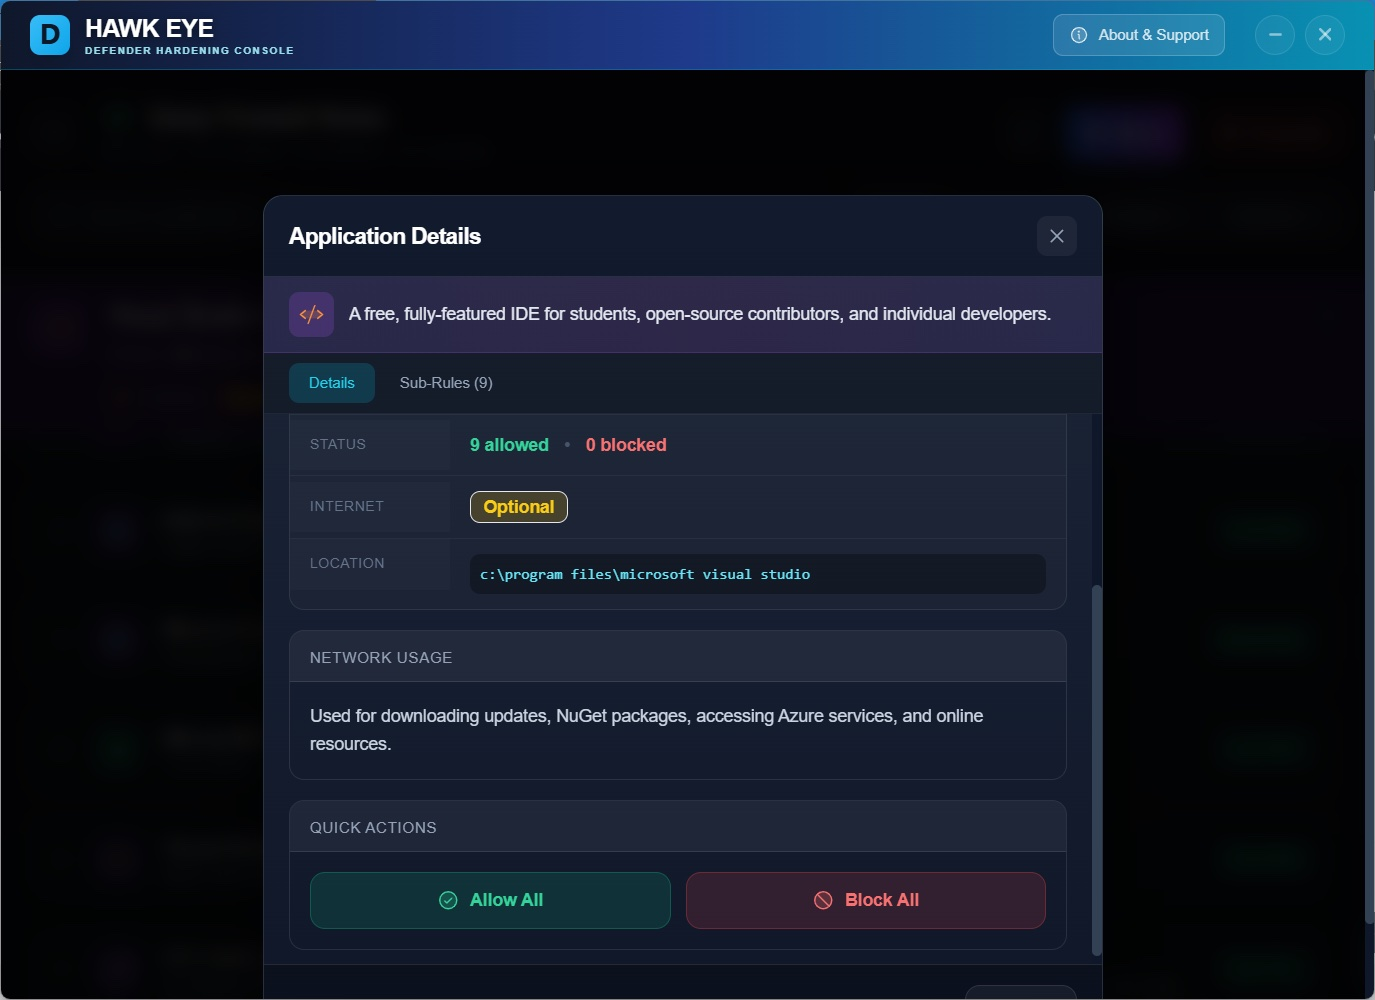
Task: Click the checkmark icon inside Allow All button
Action: [448, 900]
